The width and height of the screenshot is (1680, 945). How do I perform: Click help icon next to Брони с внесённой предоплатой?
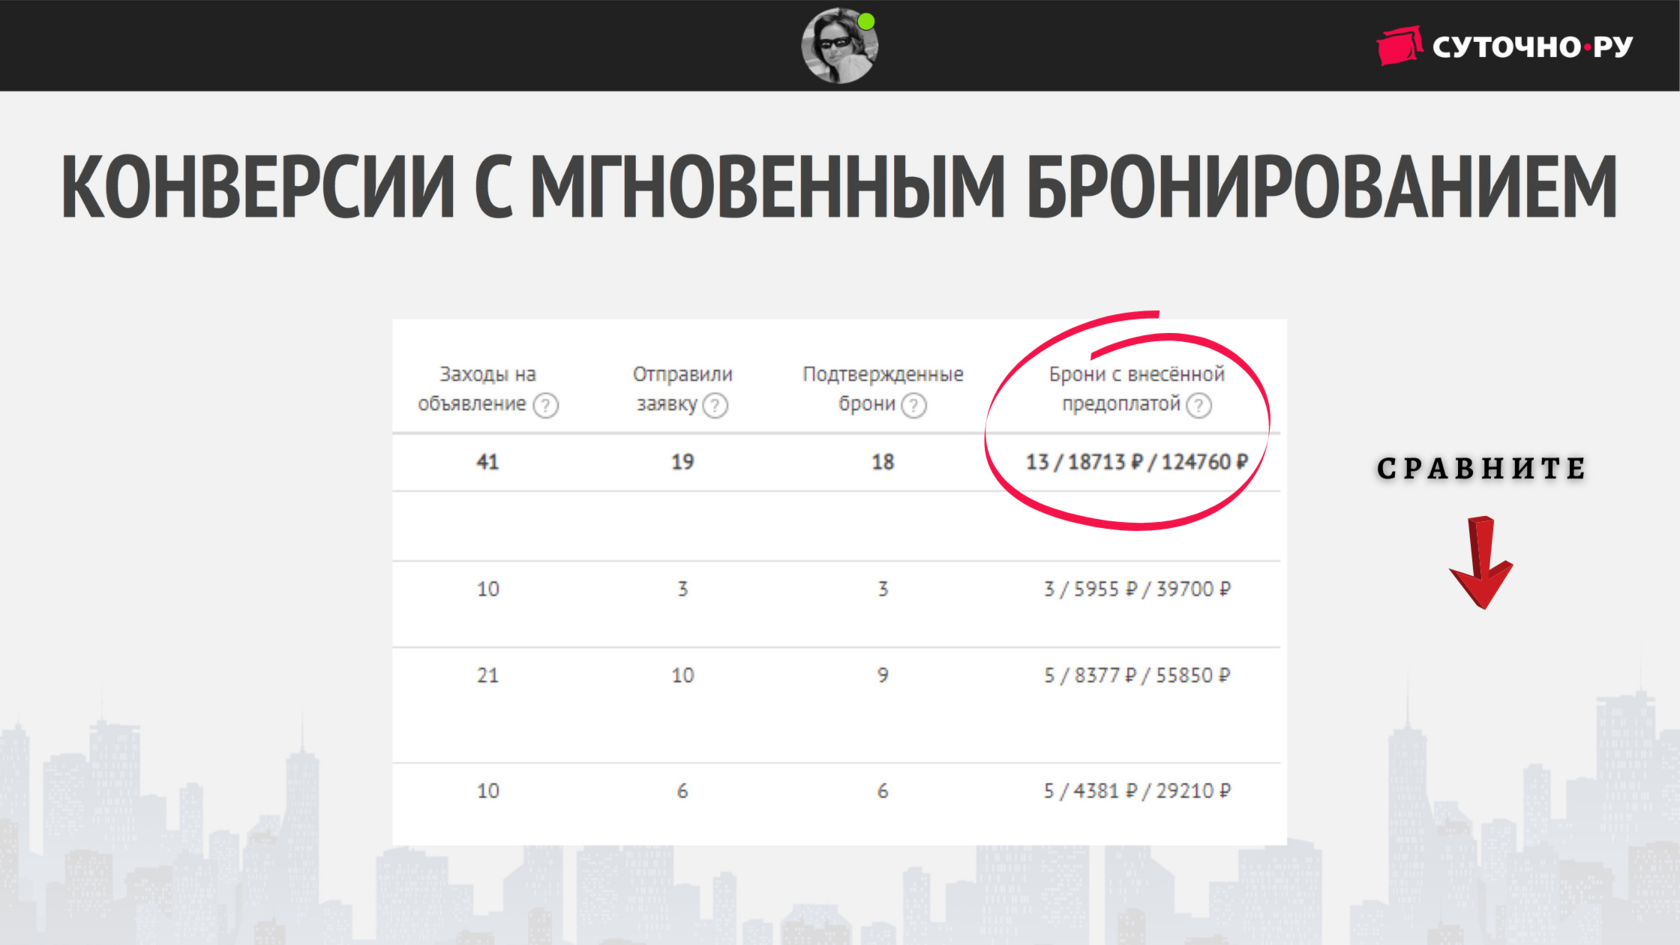pyautogui.click(x=1199, y=405)
